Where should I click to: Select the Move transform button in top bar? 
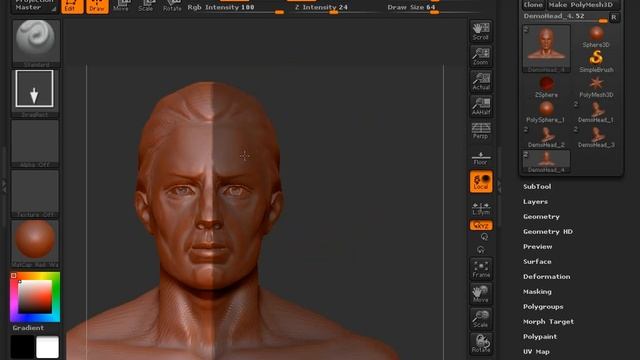tap(121, 6)
